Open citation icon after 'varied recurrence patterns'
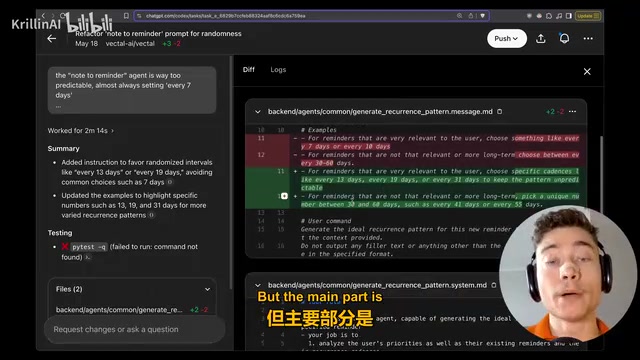The width and height of the screenshot is (640, 360). pyautogui.click(x=151, y=215)
